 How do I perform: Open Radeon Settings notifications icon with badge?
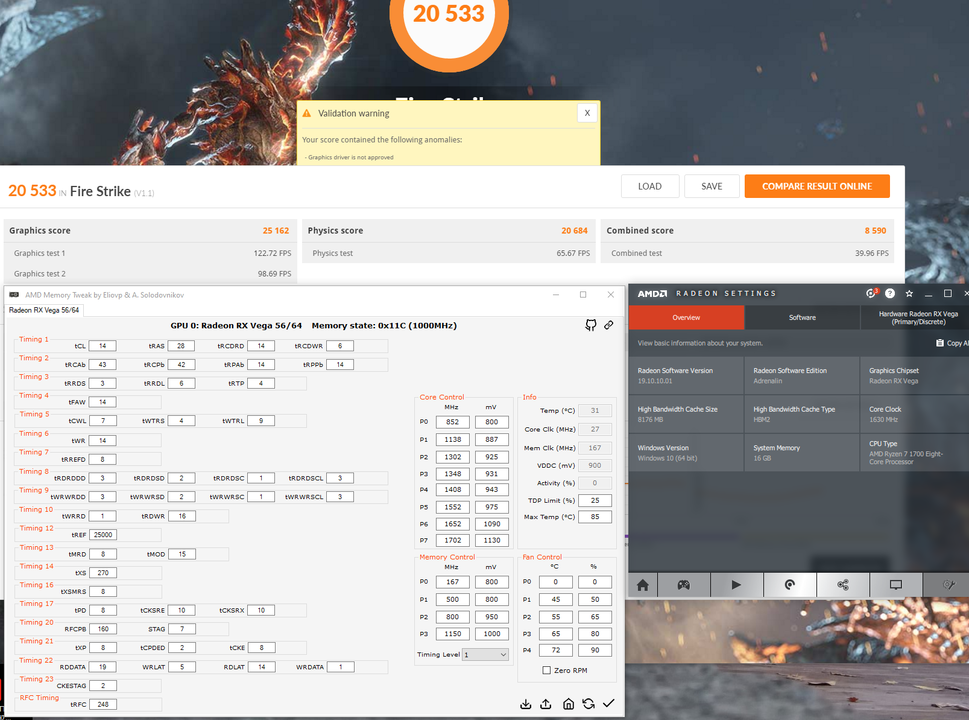click(872, 294)
